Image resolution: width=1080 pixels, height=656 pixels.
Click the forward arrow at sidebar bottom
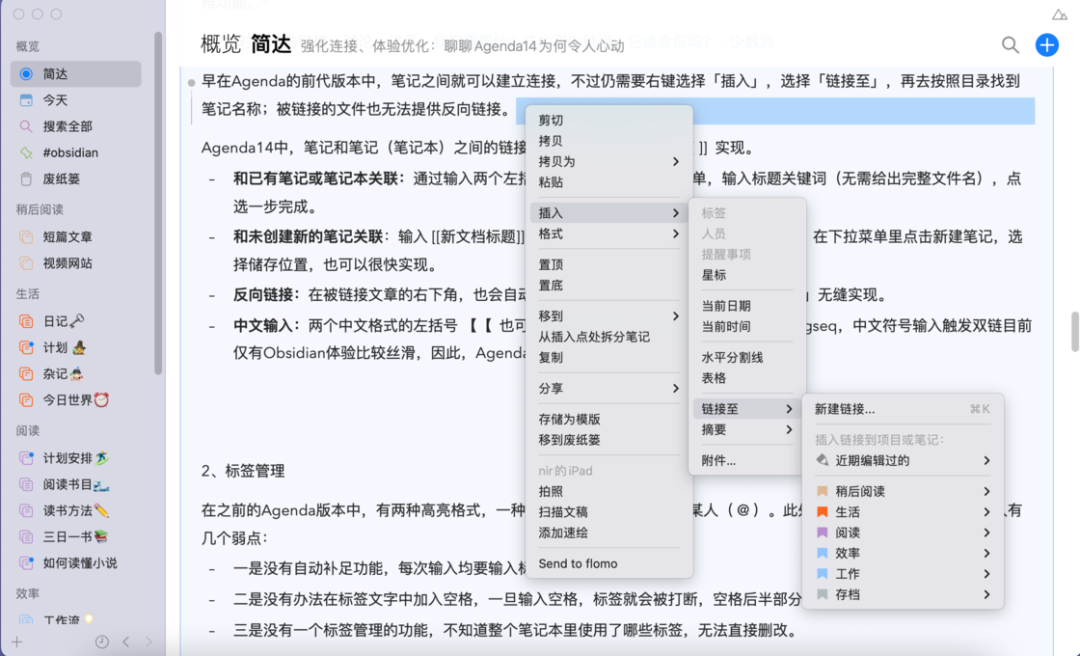click(x=149, y=642)
